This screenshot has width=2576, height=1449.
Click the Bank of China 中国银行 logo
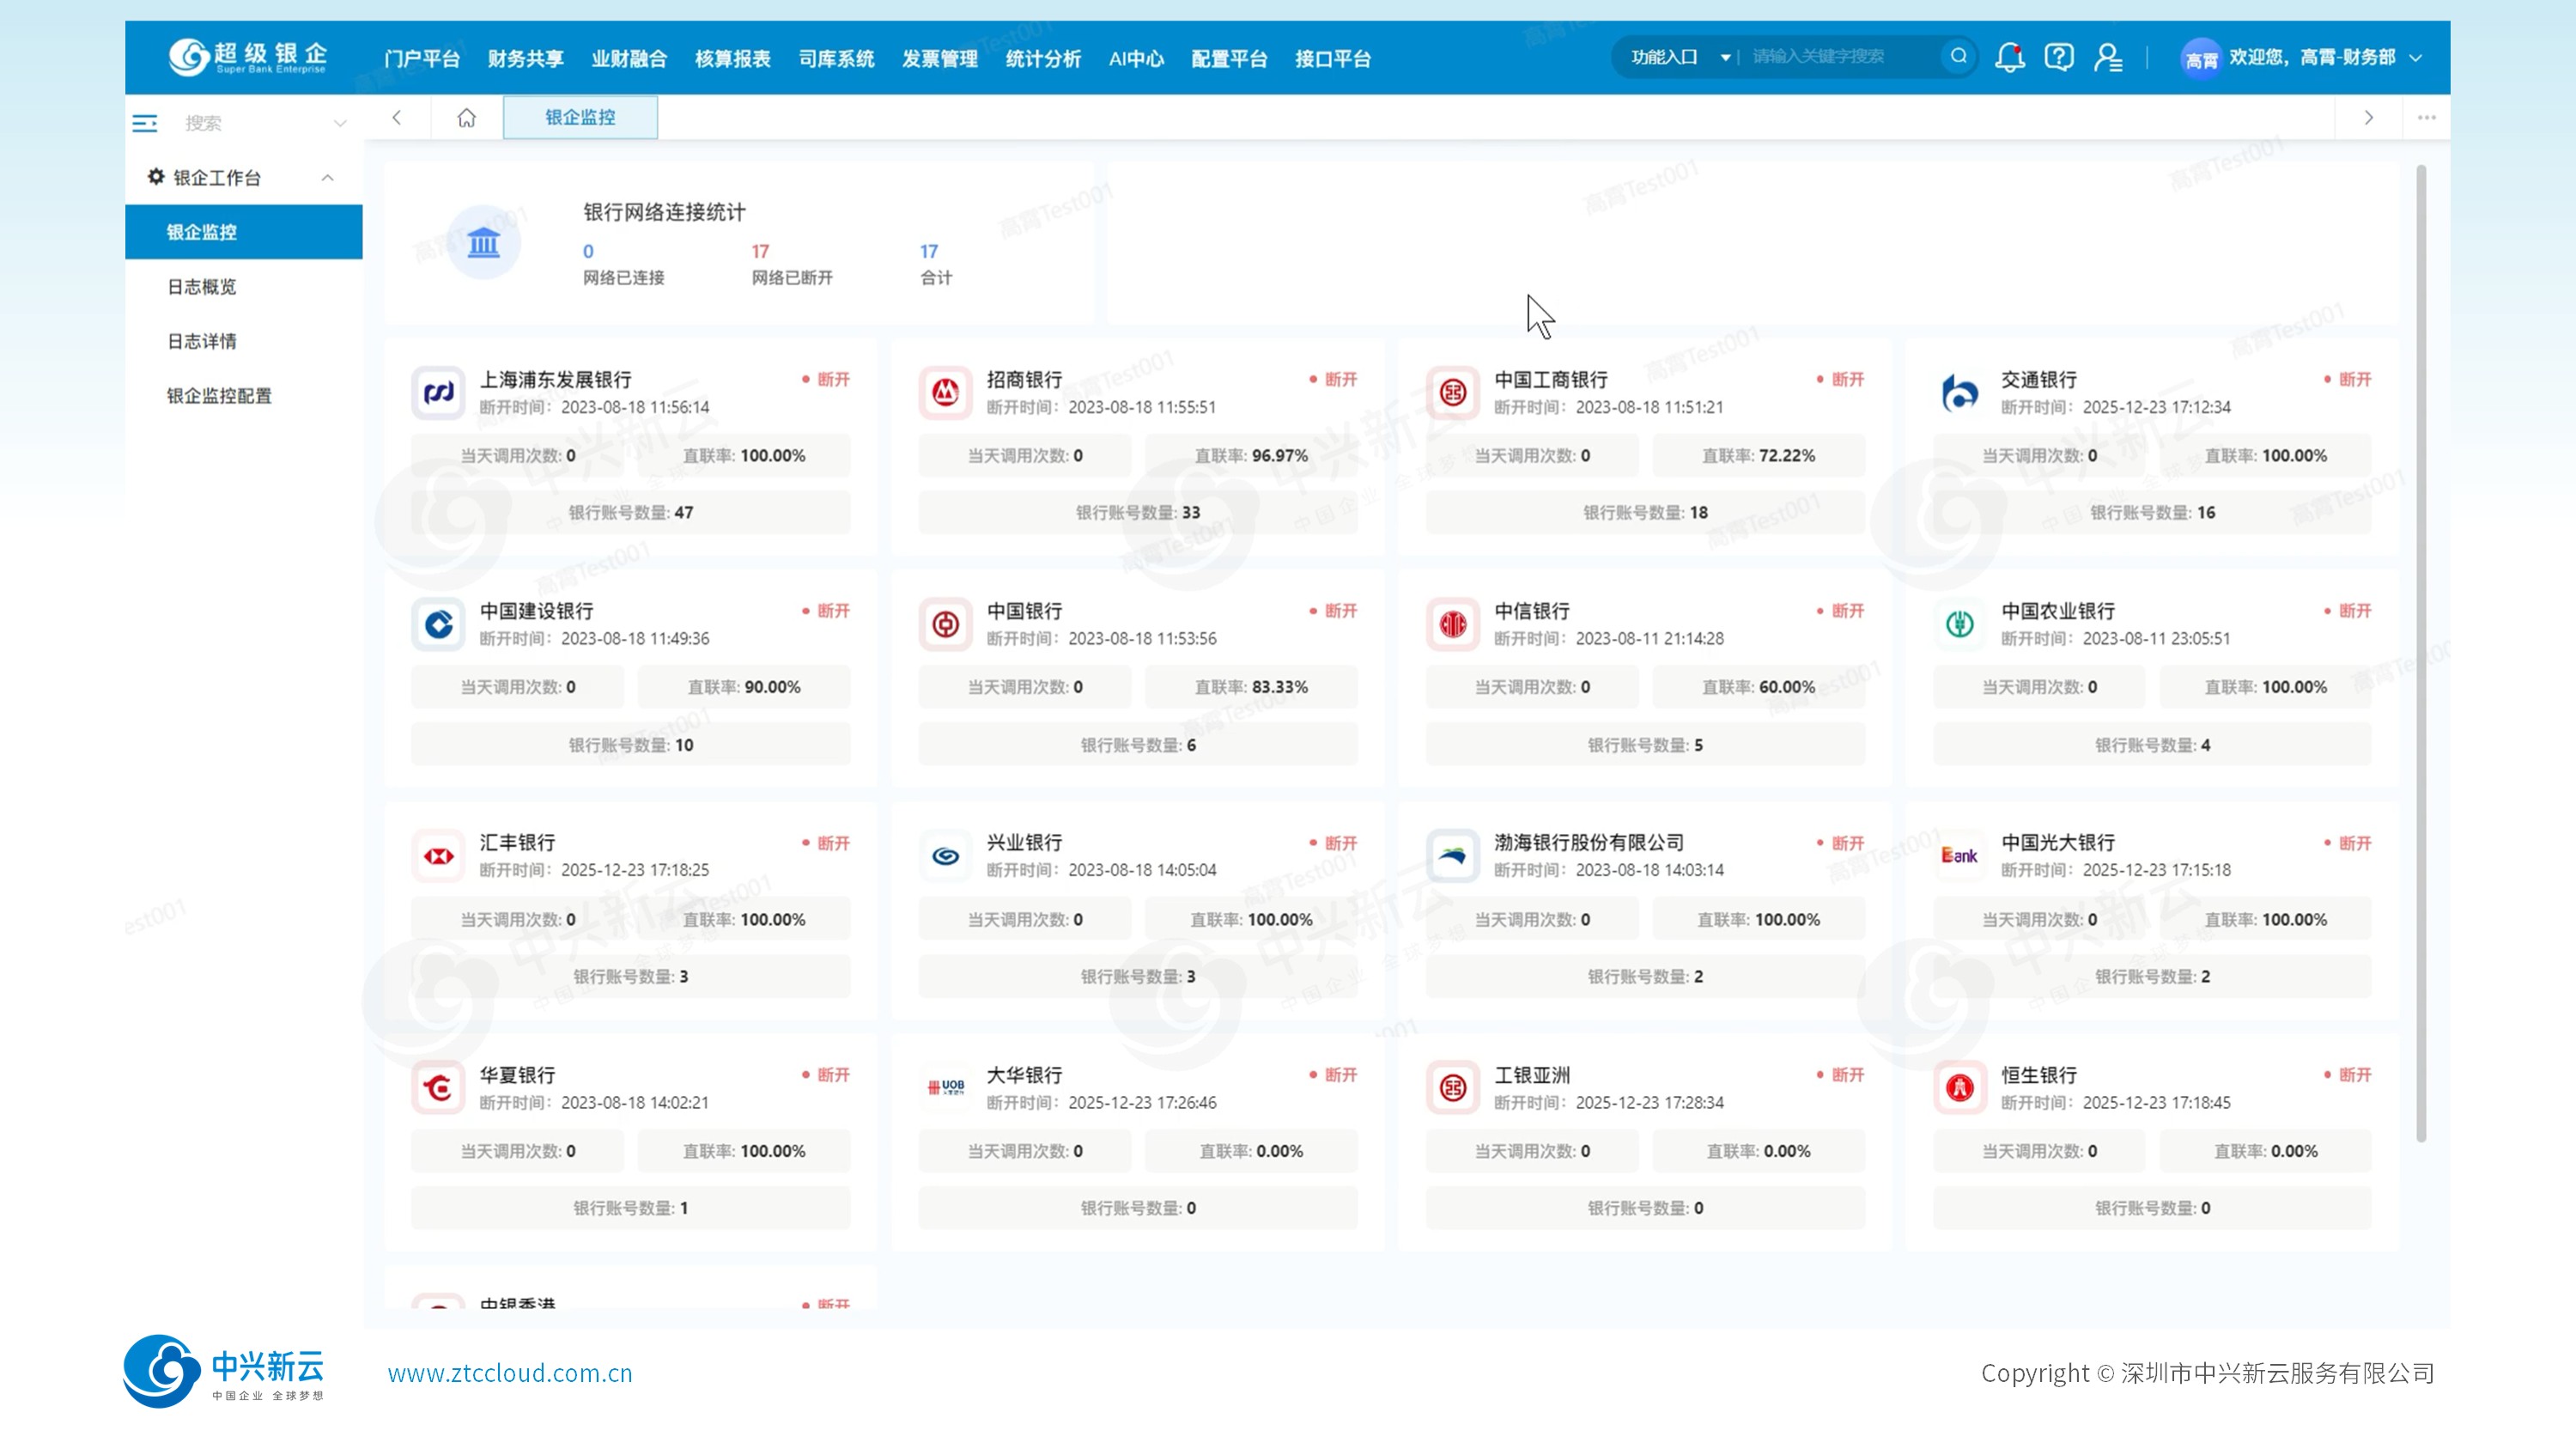tap(945, 624)
